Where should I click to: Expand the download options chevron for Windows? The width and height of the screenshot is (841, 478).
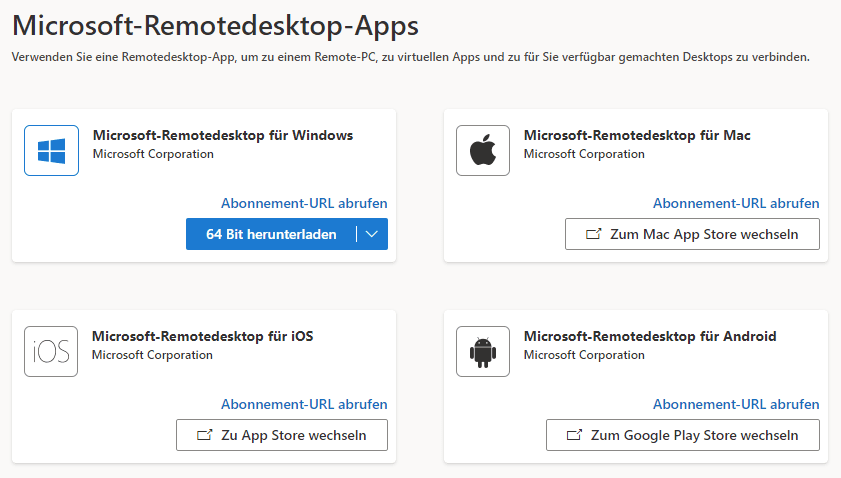point(372,234)
